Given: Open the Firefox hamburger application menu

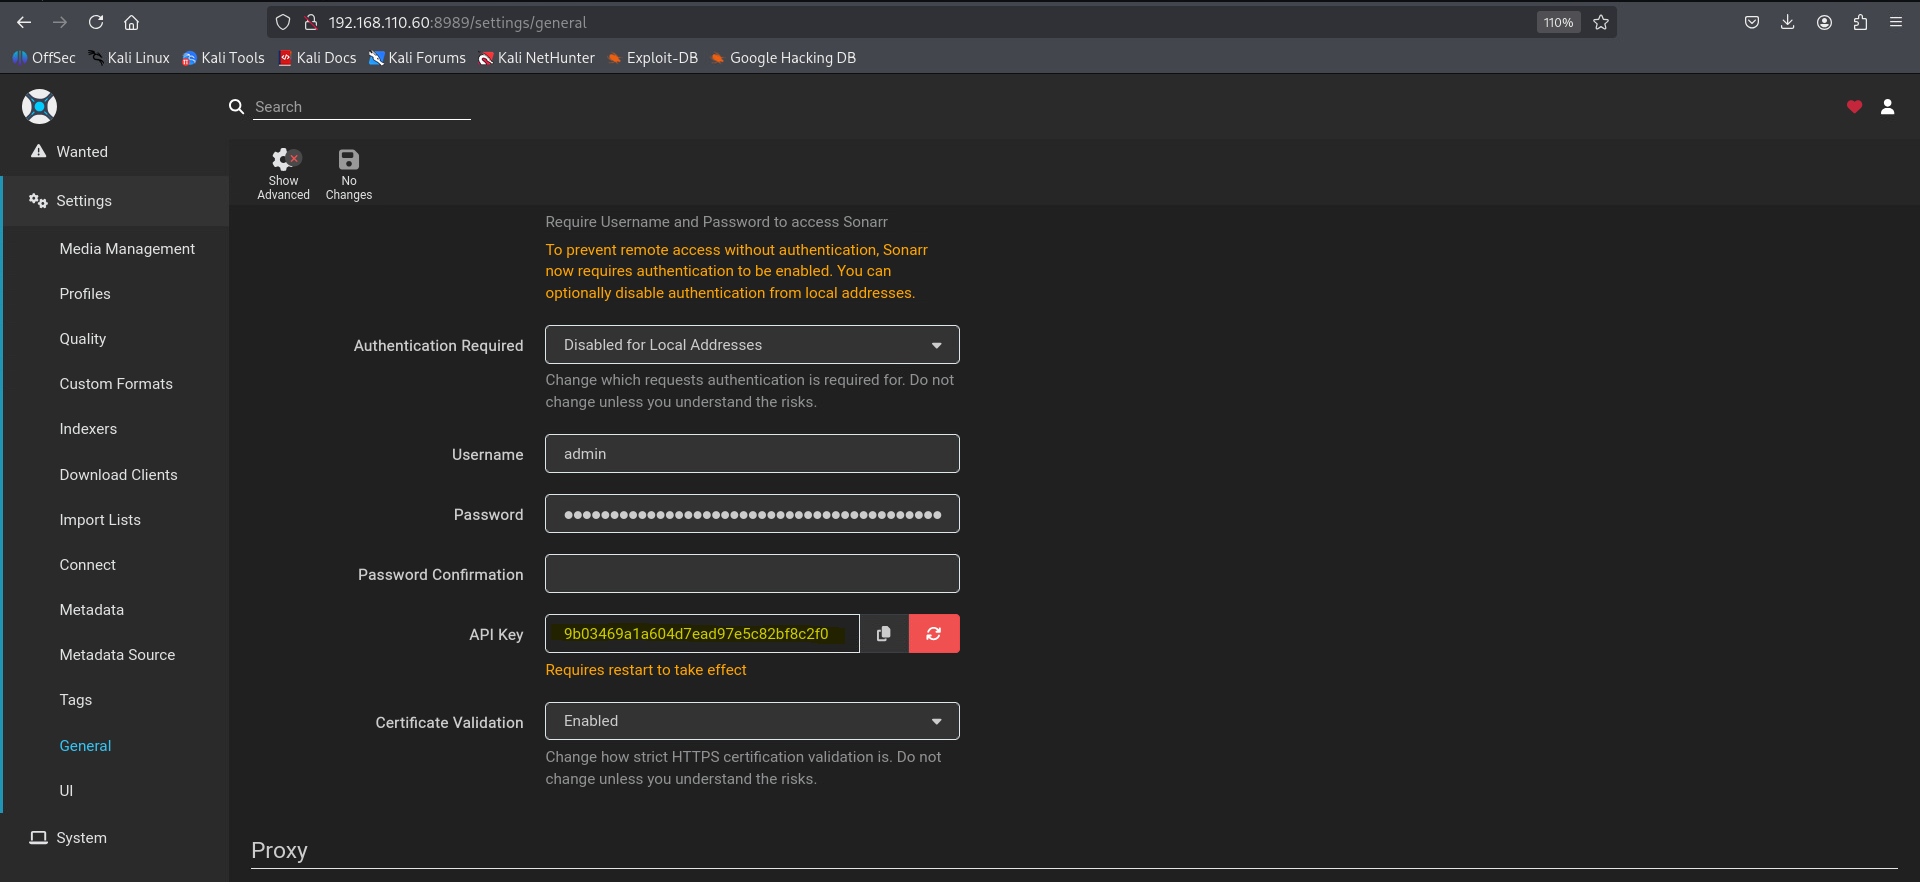Looking at the screenshot, I should (x=1895, y=22).
